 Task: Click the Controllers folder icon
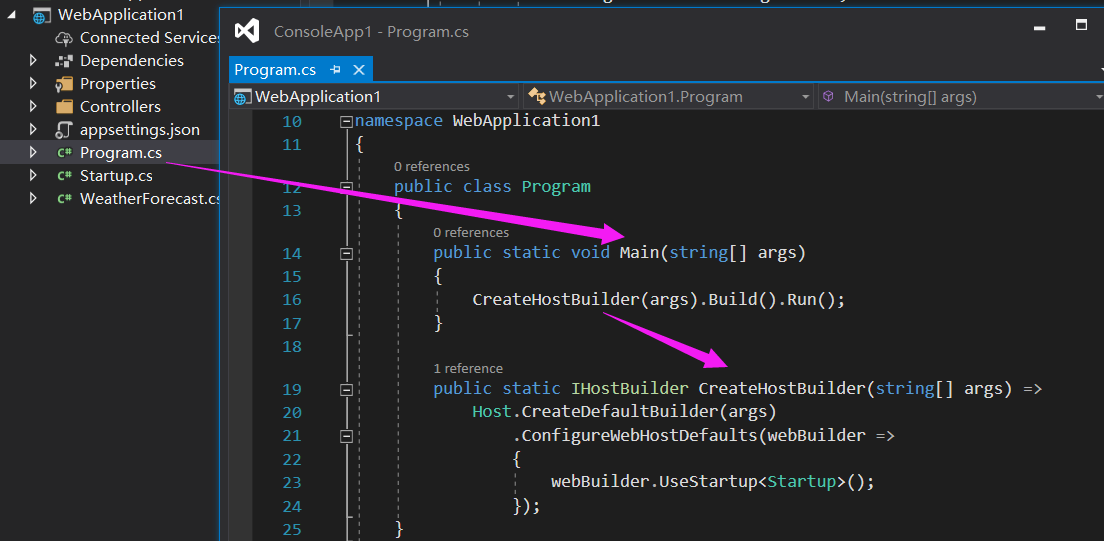(64, 107)
